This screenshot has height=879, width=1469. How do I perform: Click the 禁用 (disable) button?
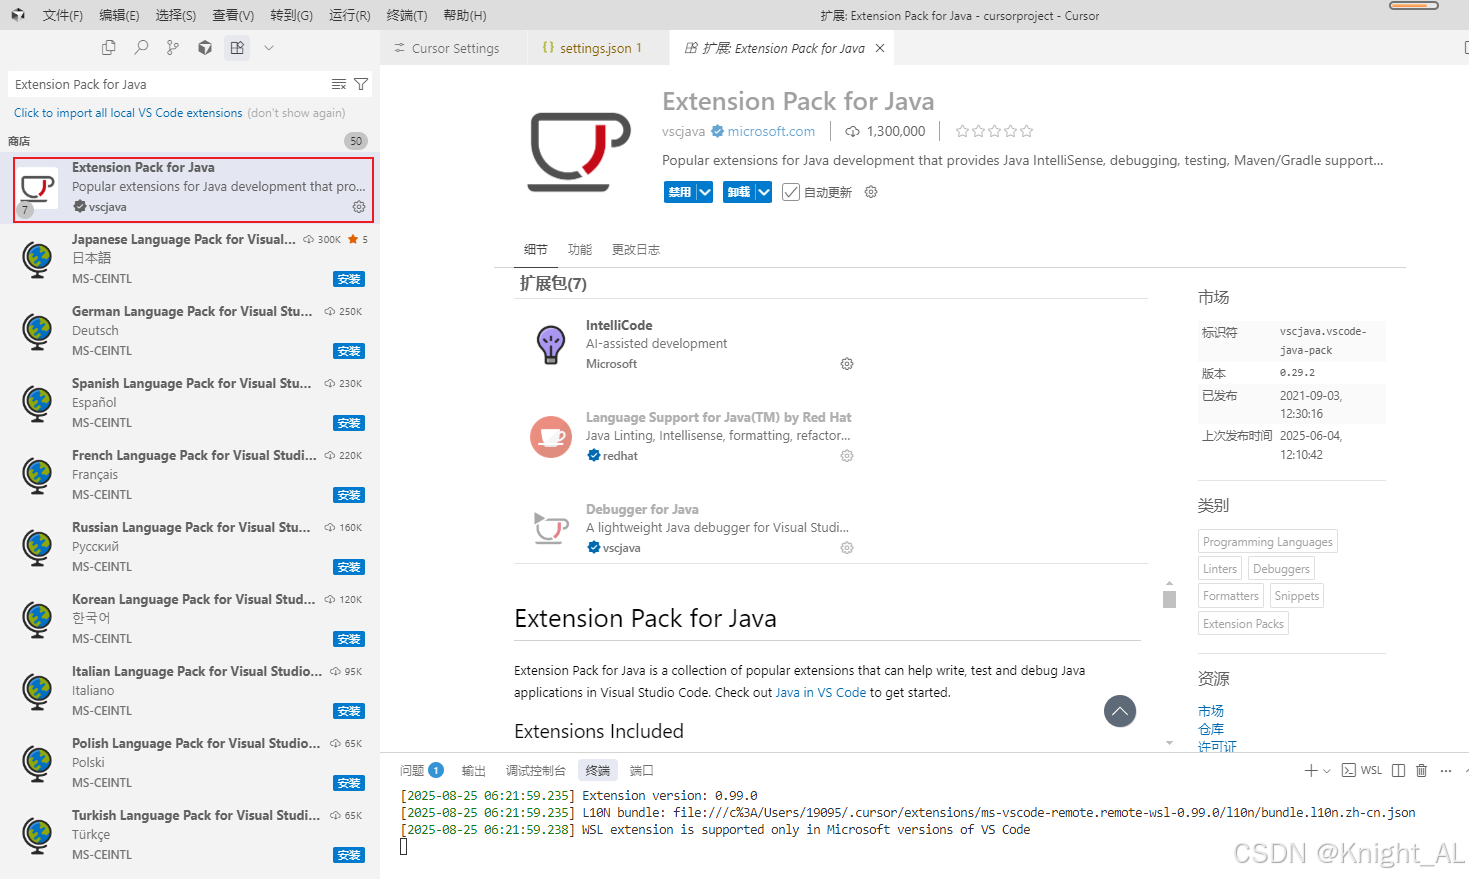680,192
